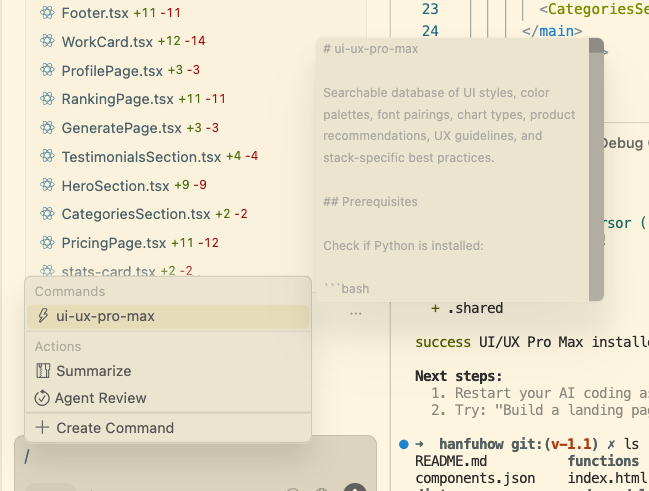This screenshot has width=649, height=491.
Task: Open TestimonialsSection.tsx from the changed files
Action: point(142,156)
